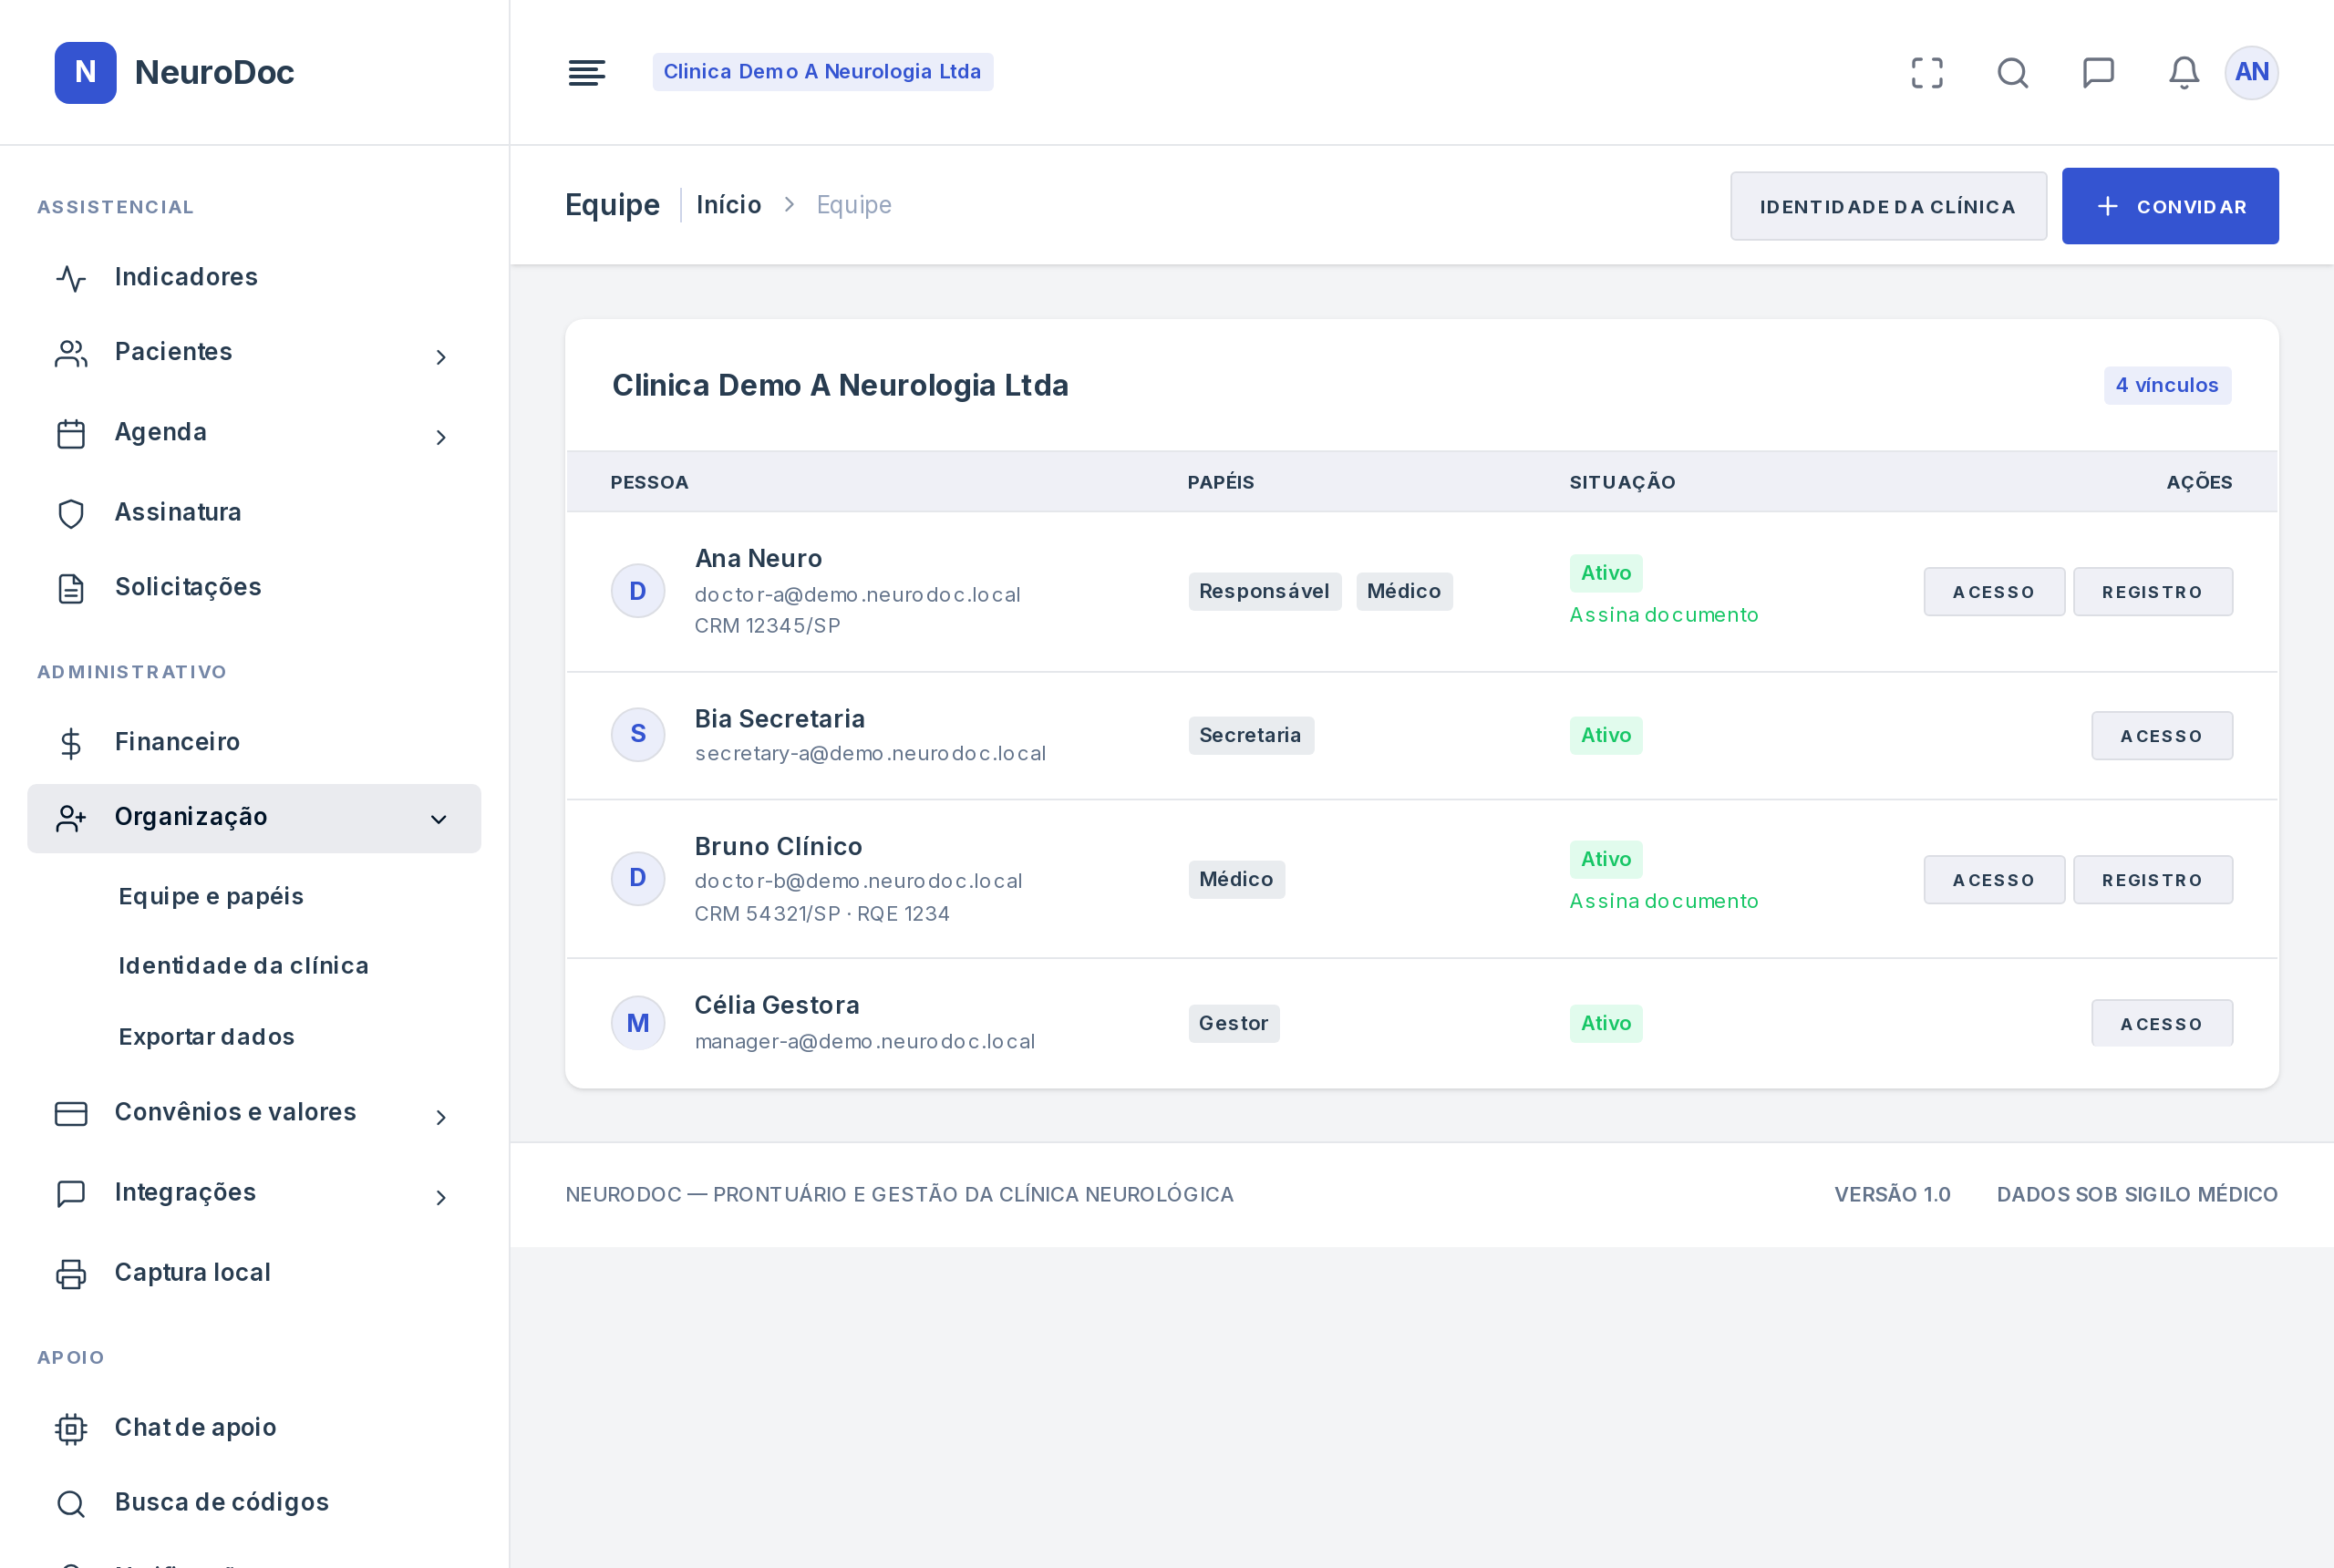Open the Clinica Demo A Neurologia Ltda selector
This screenshot has width=2334, height=1568.
(x=822, y=72)
